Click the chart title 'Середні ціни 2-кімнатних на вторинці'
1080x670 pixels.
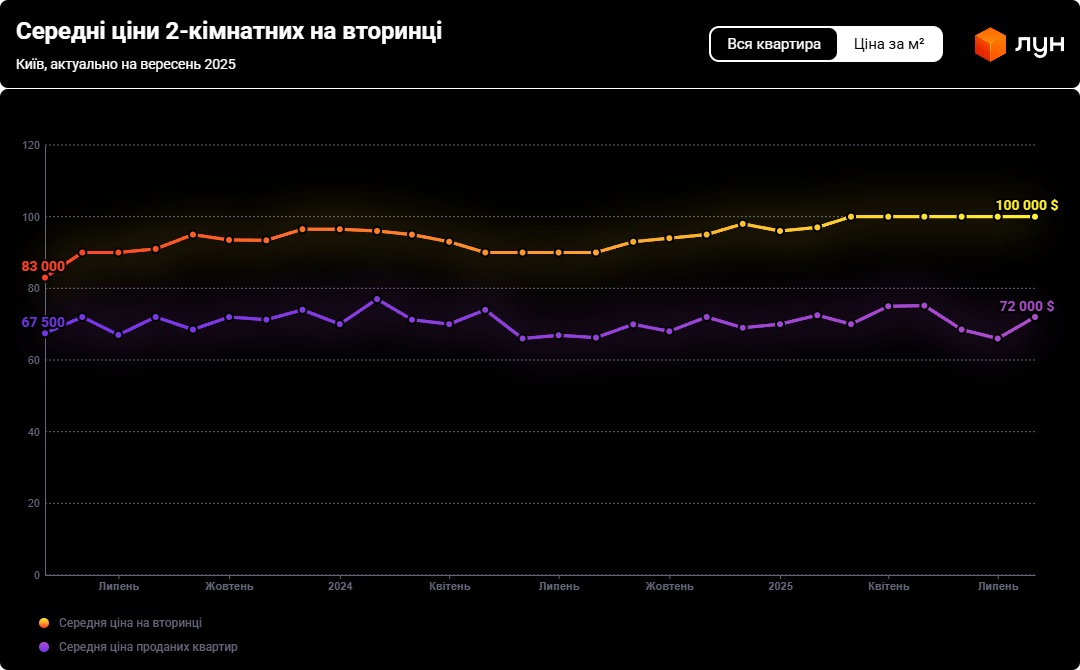click(229, 32)
